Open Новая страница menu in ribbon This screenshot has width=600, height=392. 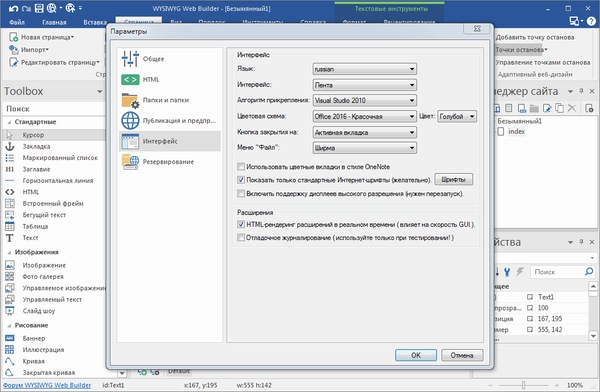coord(42,37)
